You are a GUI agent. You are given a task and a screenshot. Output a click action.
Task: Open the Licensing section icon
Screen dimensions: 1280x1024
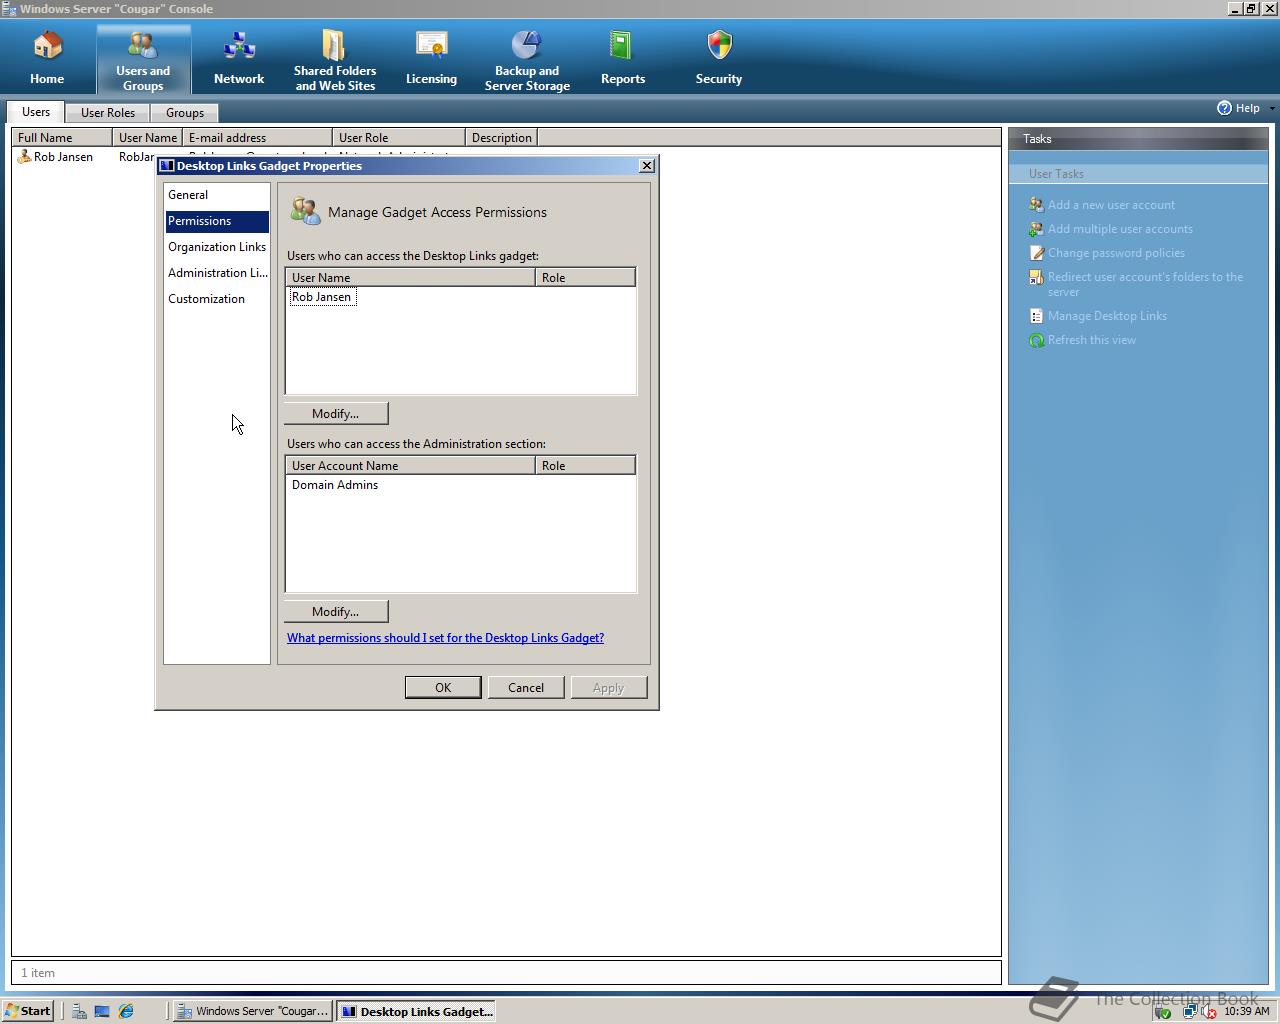431,46
